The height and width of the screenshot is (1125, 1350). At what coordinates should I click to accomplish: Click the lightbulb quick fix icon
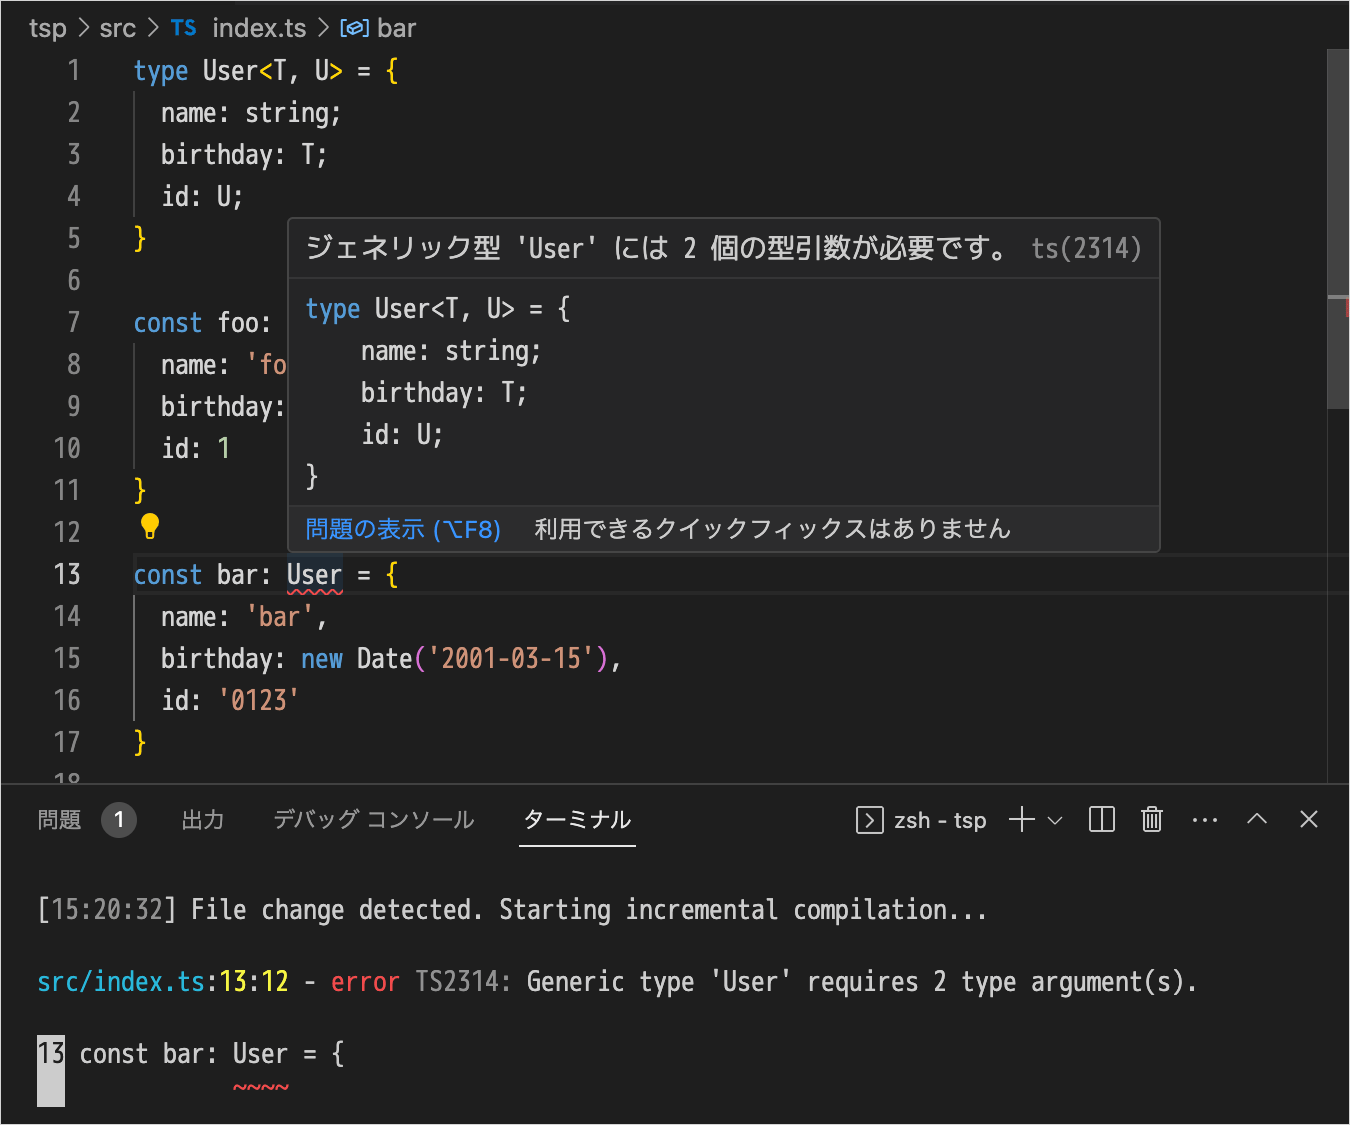pos(150,526)
